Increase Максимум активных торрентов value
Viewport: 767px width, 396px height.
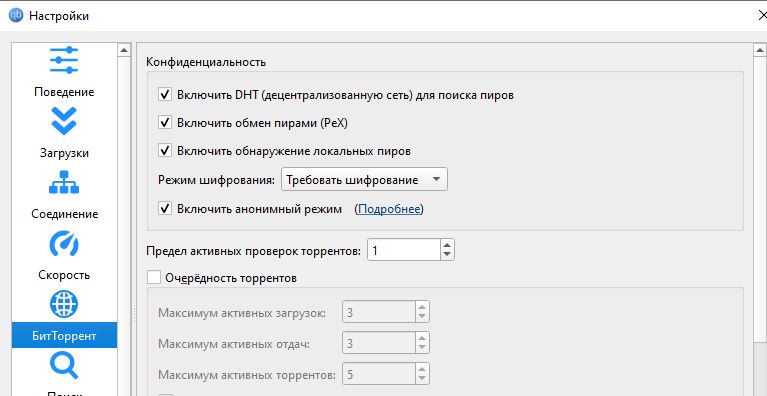point(422,370)
